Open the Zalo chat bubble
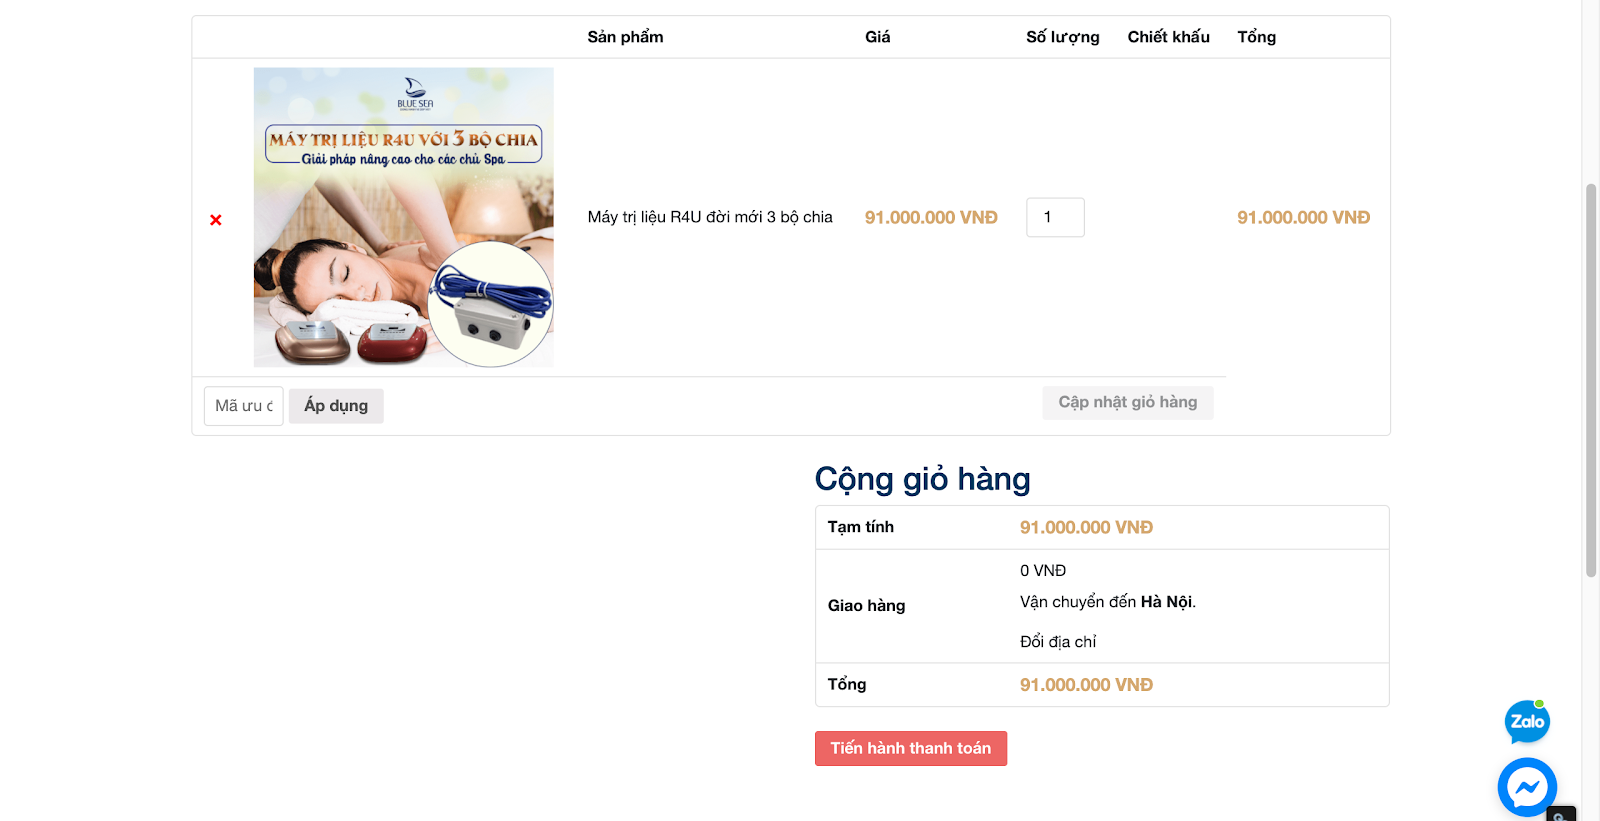The image size is (1600, 821). [x=1527, y=722]
